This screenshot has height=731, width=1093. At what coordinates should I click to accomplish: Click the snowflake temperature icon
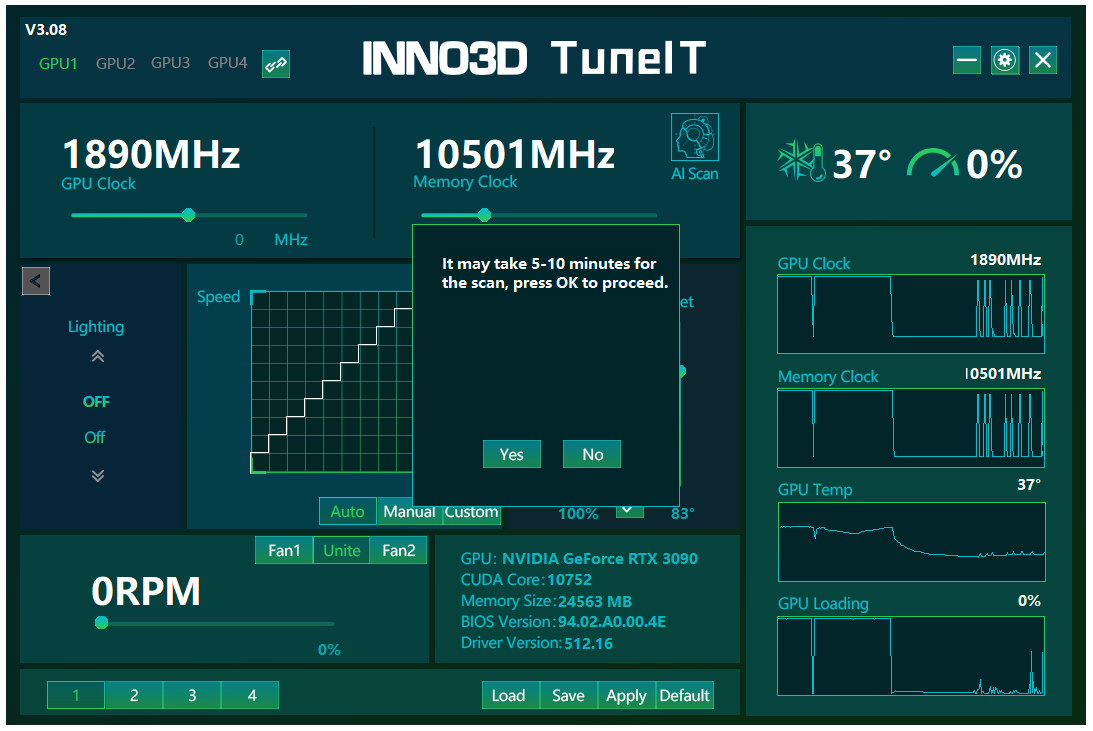(x=801, y=161)
